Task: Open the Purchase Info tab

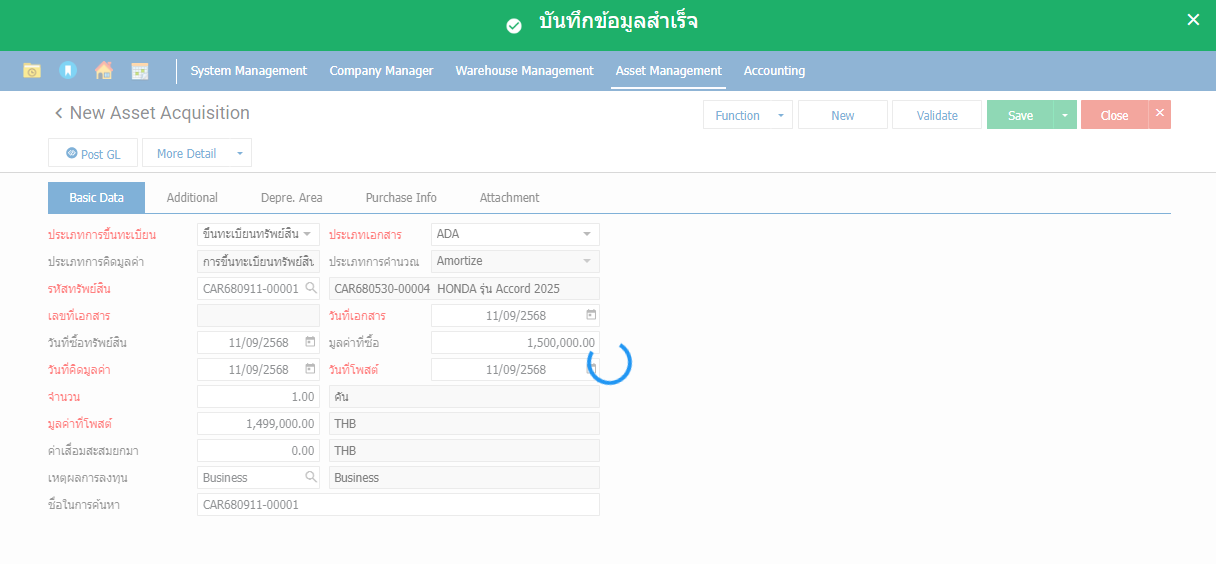Action: click(x=401, y=198)
